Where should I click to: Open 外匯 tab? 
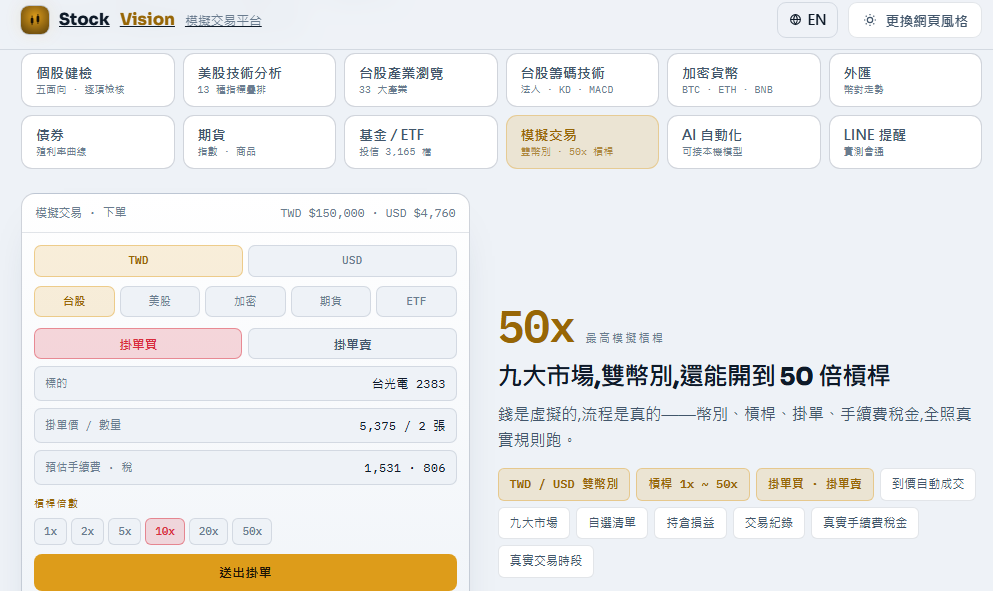pos(905,80)
